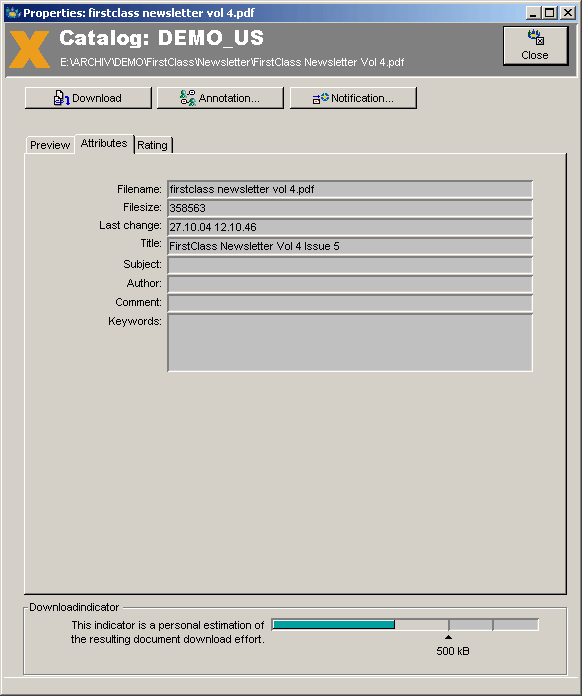Click the title bar application icon
This screenshot has width=582, height=696.
13,12
